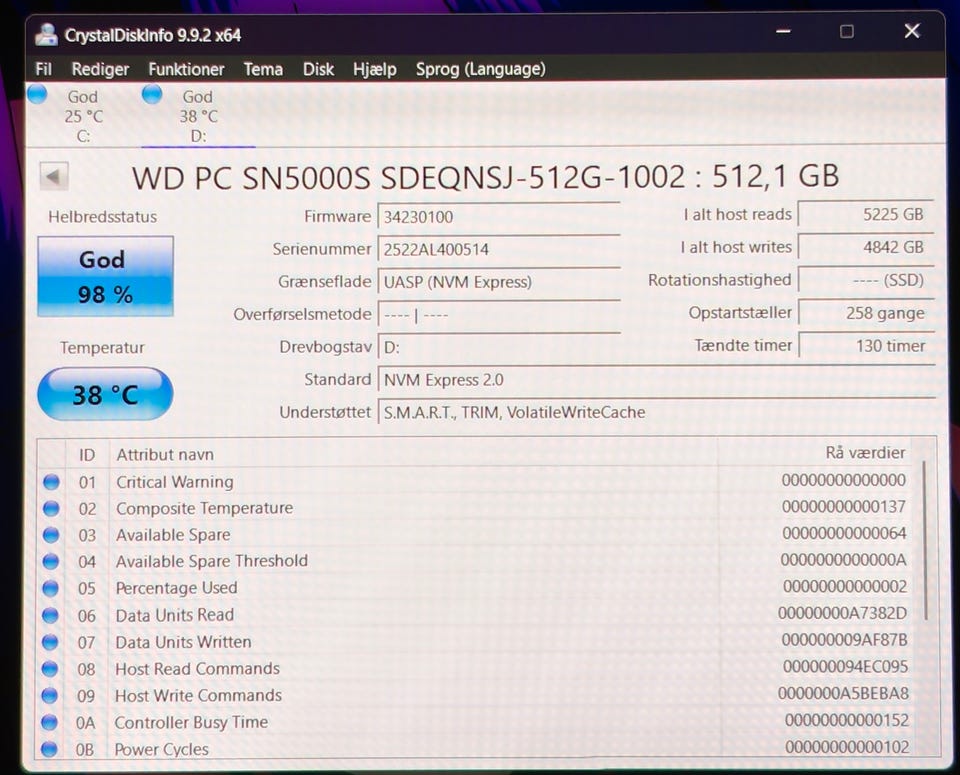Click status orb beside Critical Warning

[x=51, y=482]
